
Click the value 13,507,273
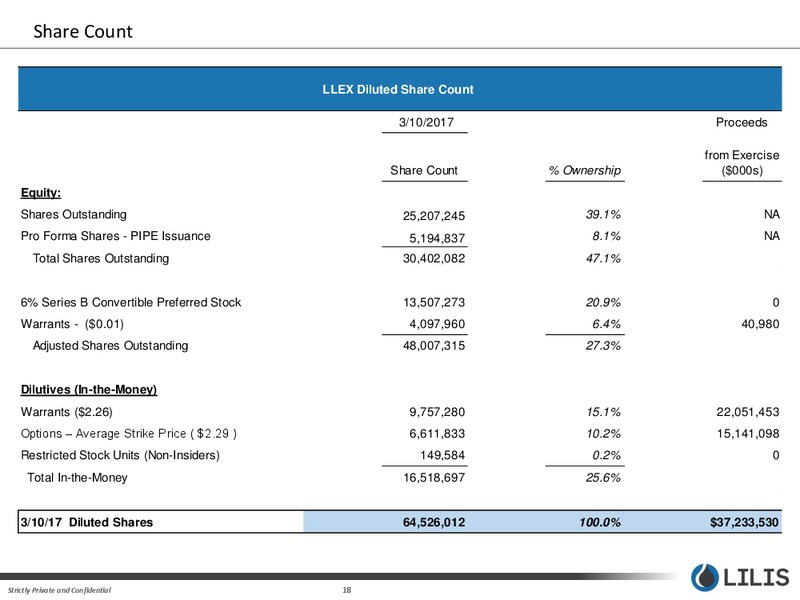pyautogui.click(x=434, y=303)
